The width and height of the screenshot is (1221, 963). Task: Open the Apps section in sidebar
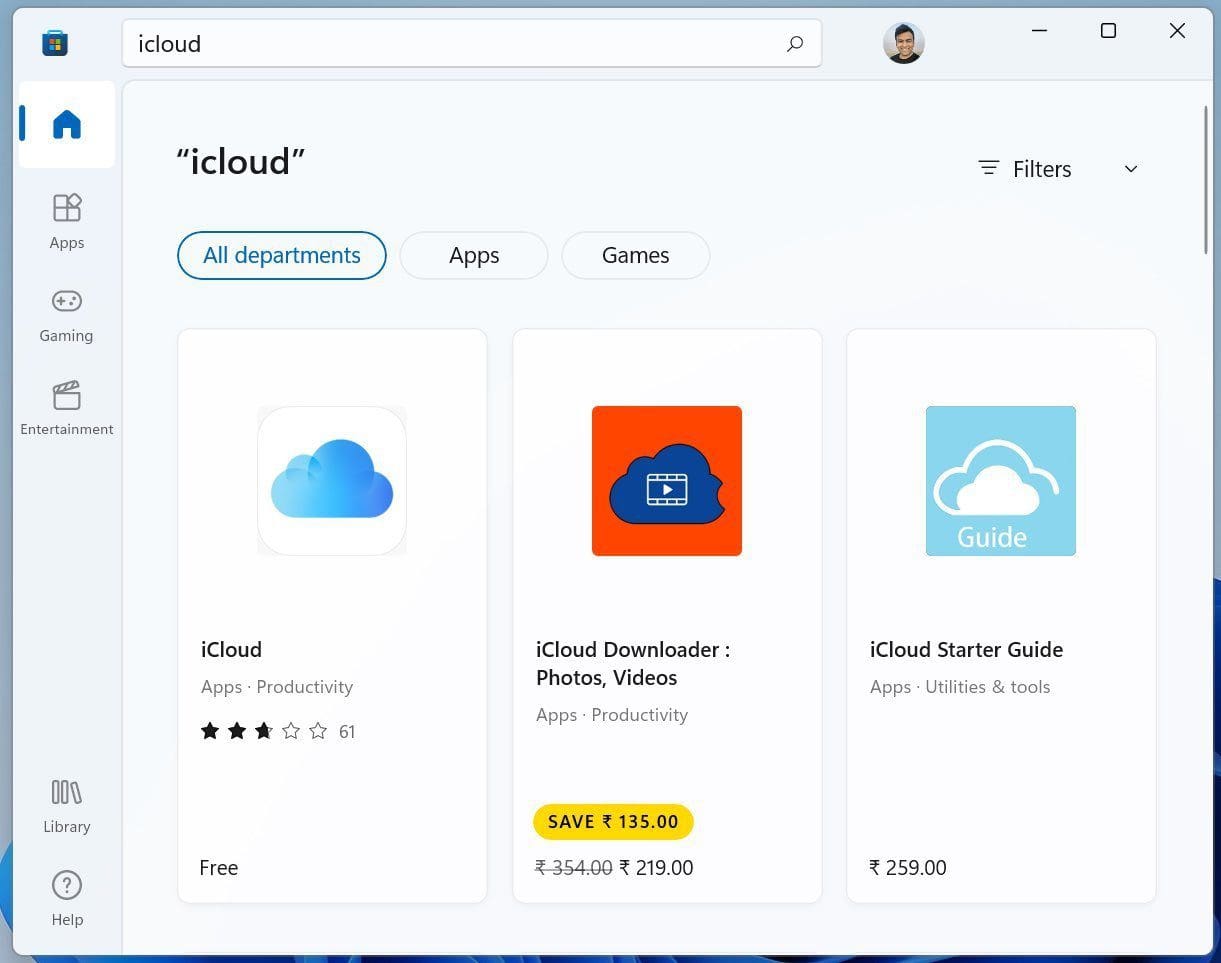click(67, 222)
